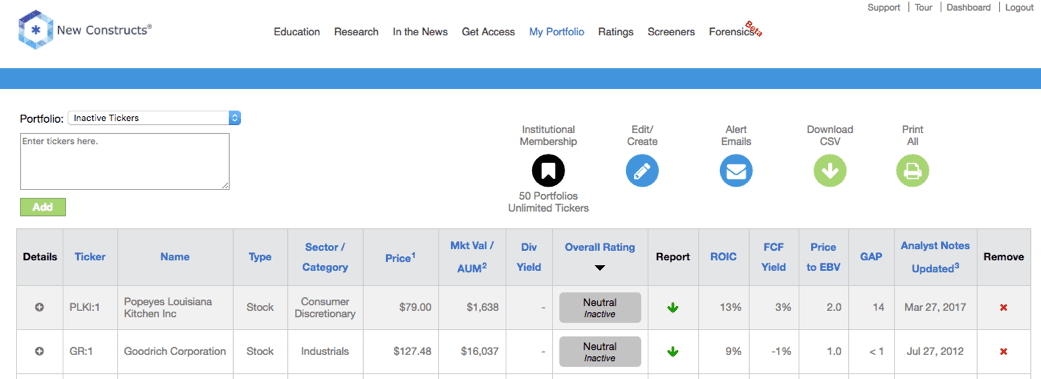The width and height of the screenshot is (1041, 379).
Task: Sort by the Price column header
Action: (400, 258)
